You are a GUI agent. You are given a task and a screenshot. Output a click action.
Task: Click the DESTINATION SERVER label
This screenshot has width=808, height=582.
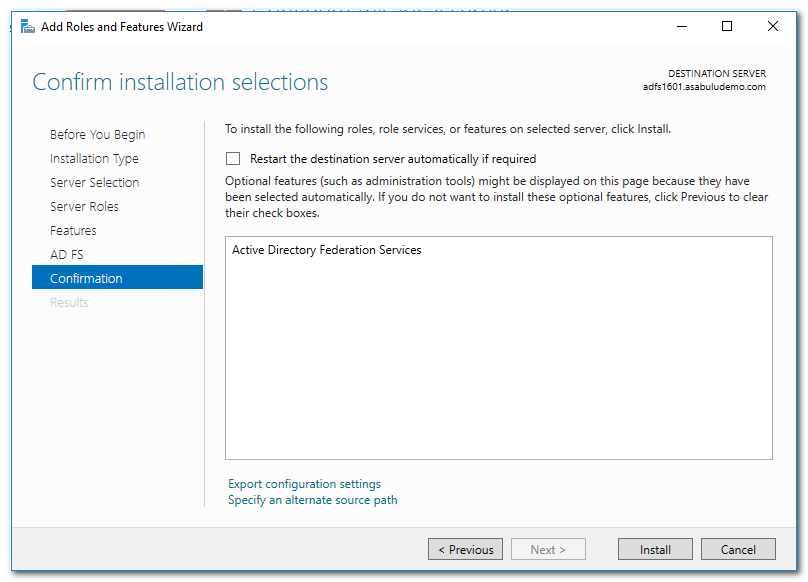[x=717, y=73]
